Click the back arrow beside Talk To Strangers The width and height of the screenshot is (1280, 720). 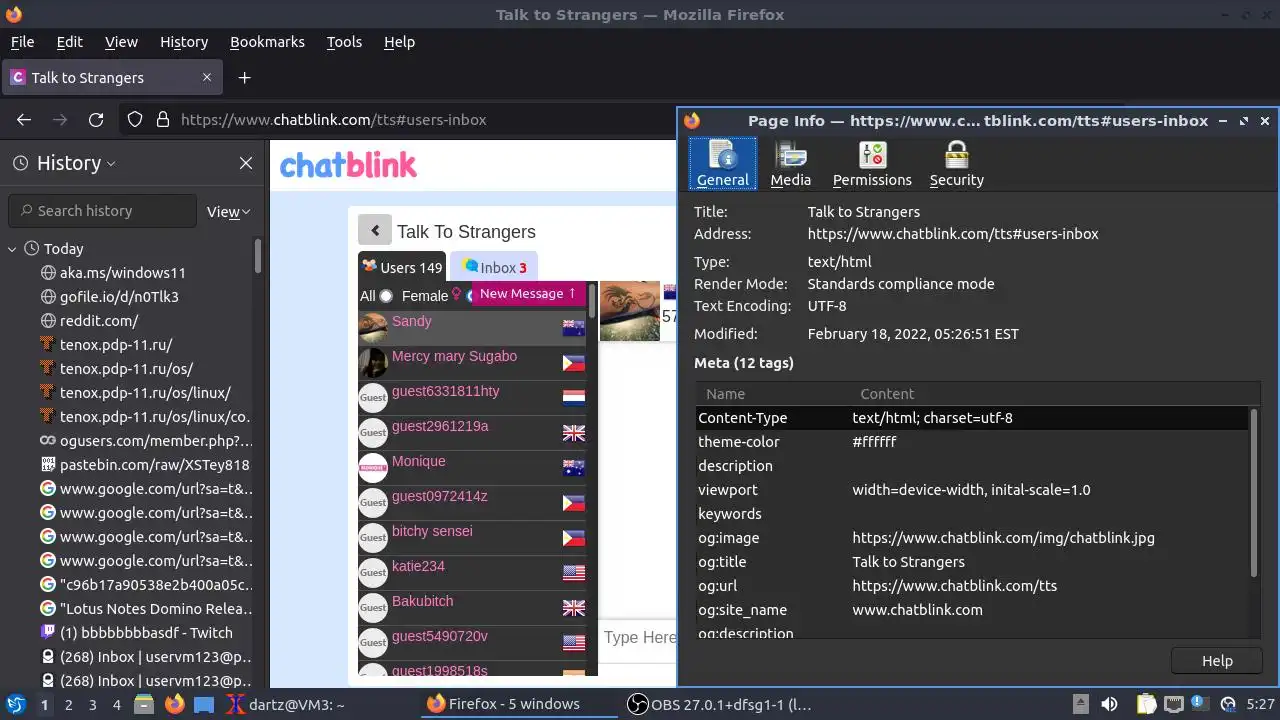[375, 231]
